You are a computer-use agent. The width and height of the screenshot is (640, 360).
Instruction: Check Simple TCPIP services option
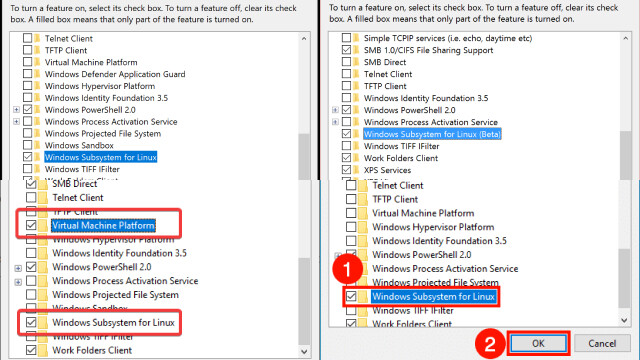346,38
